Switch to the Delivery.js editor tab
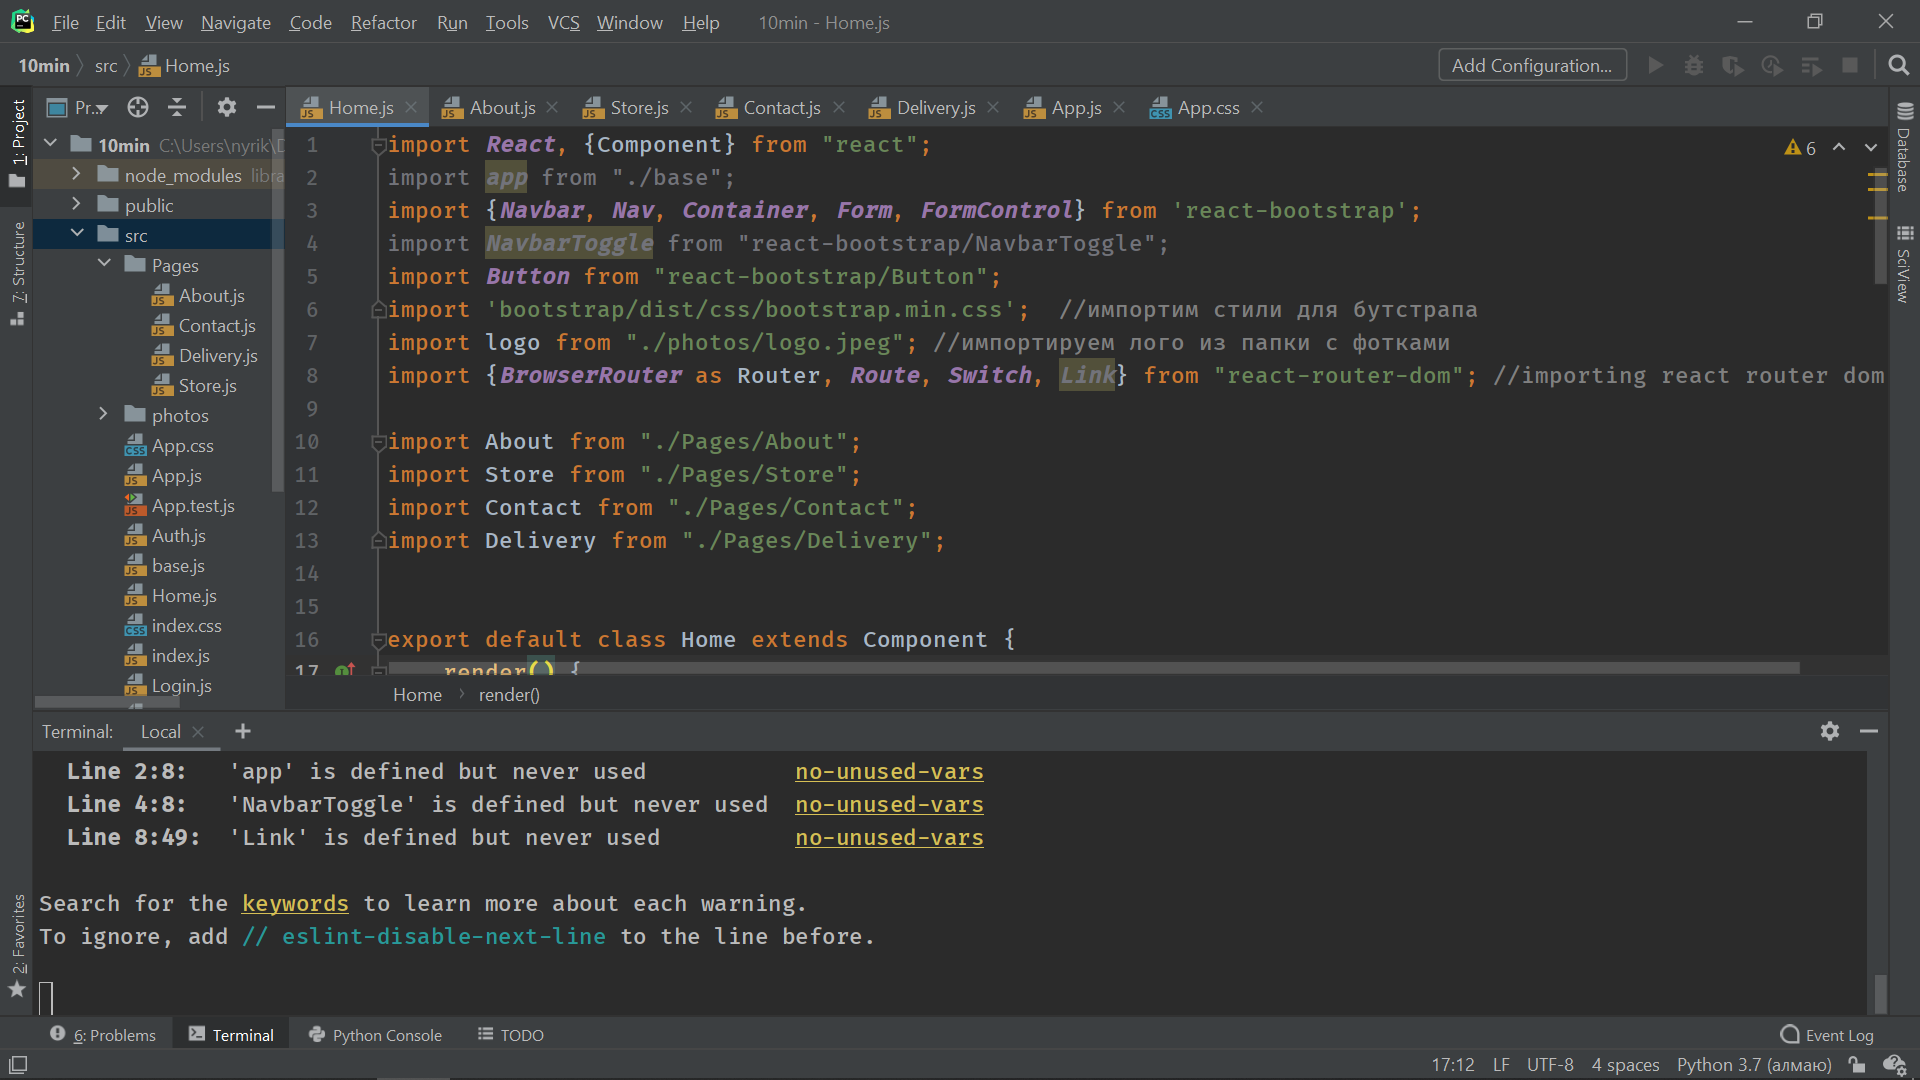This screenshot has width=1920, height=1080. pos(934,107)
